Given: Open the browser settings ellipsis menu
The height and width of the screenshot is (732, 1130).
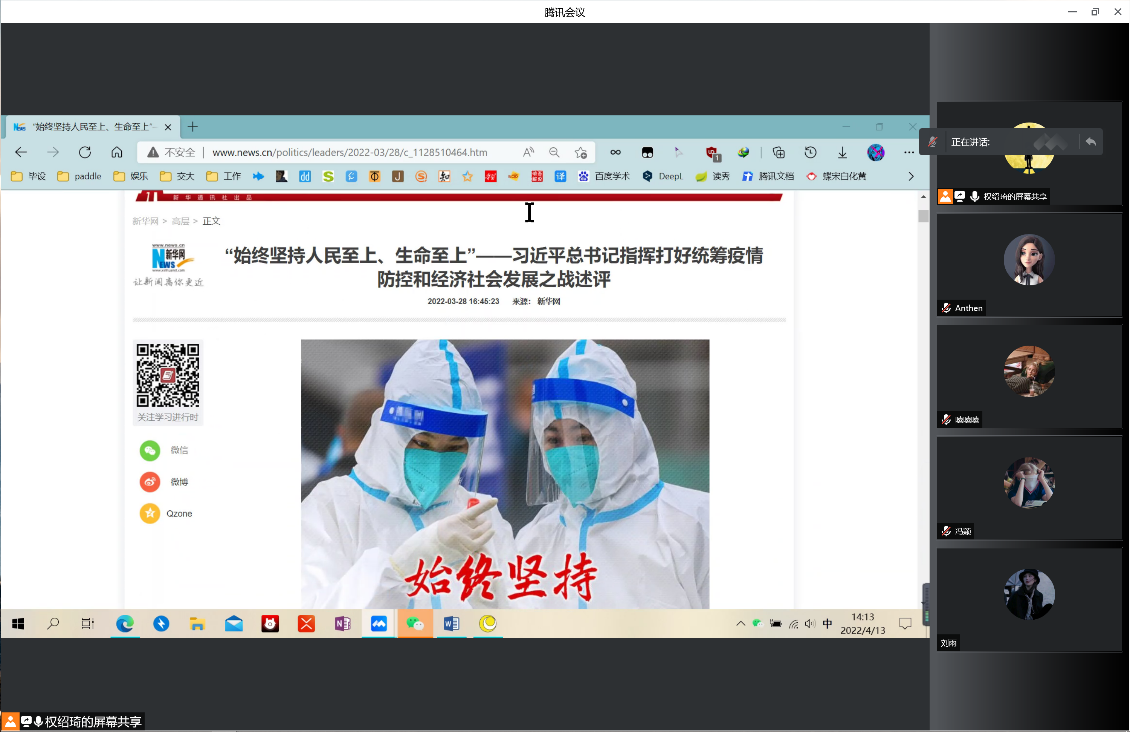Looking at the screenshot, I should click(909, 152).
